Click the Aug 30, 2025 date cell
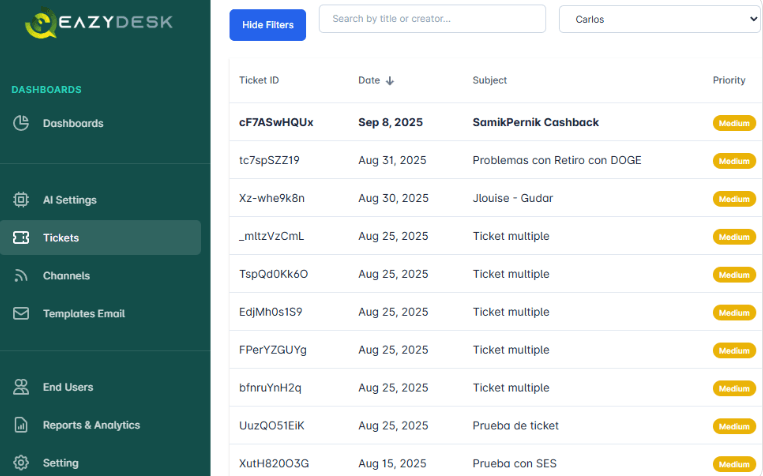The width and height of the screenshot is (763, 476). 393,198
